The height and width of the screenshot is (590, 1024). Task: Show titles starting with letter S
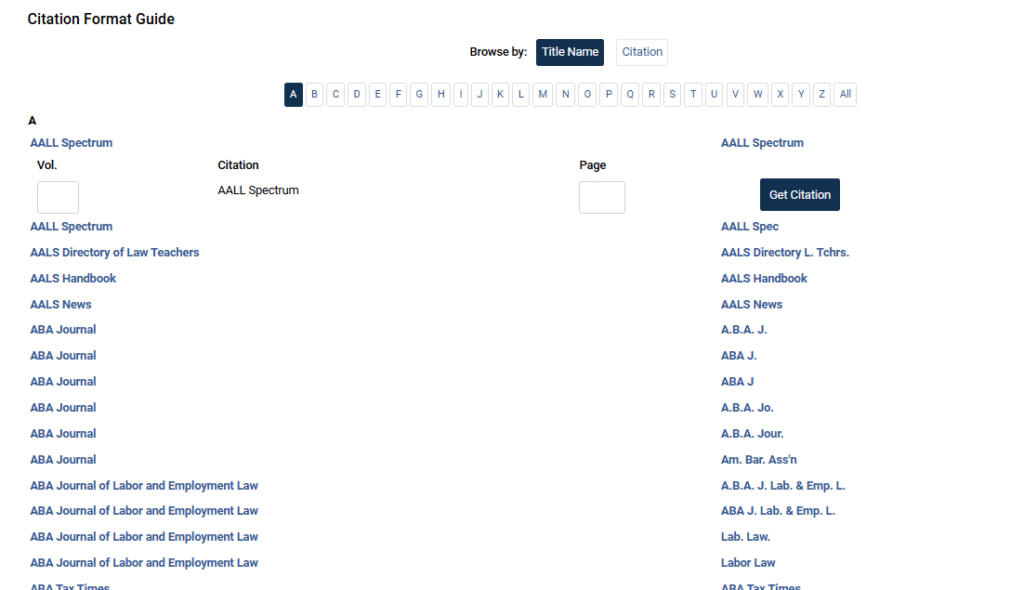coord(672,95)
